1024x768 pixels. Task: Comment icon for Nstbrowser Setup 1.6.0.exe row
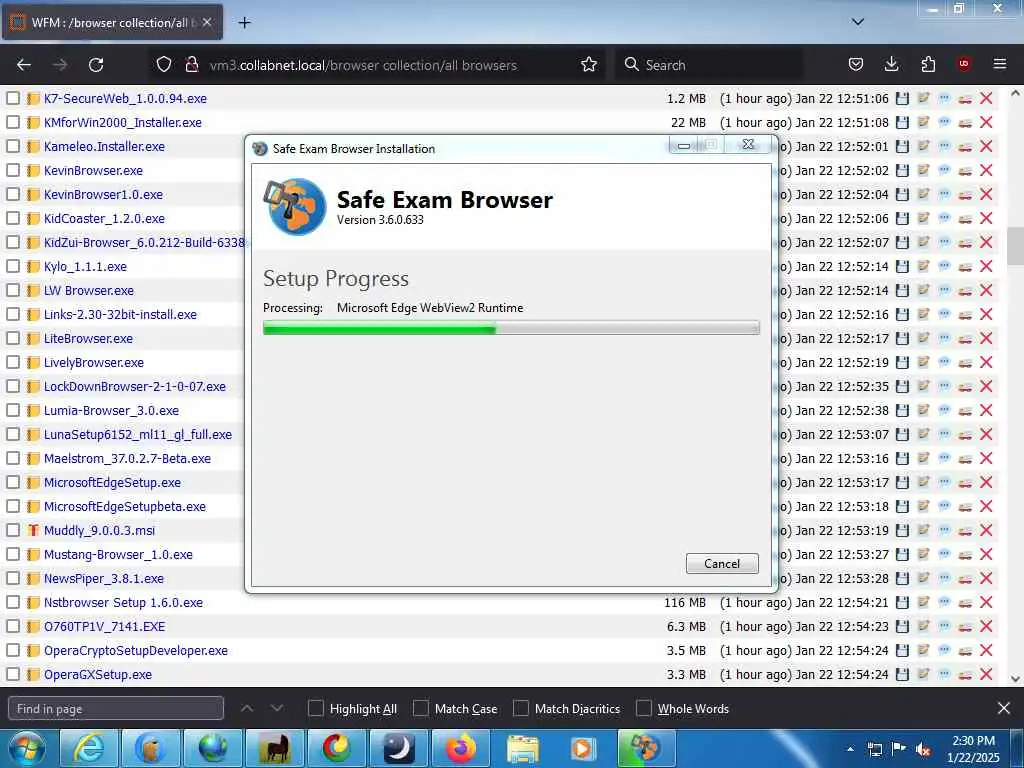click(x=944, y=602)
